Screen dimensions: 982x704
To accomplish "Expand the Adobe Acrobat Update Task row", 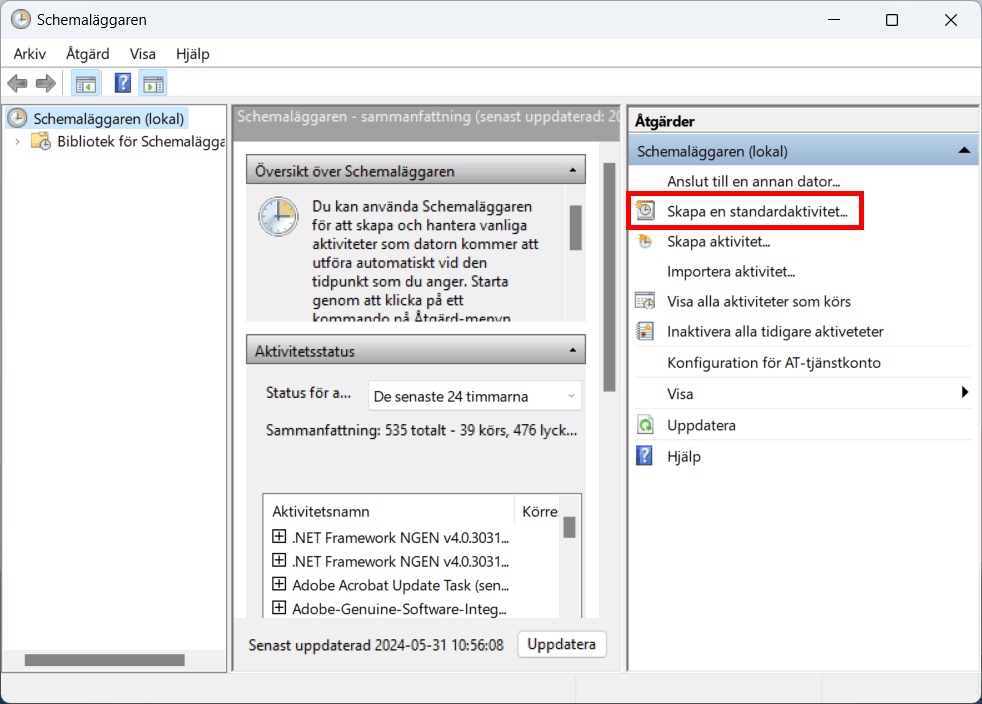I will tap(279, 584).
